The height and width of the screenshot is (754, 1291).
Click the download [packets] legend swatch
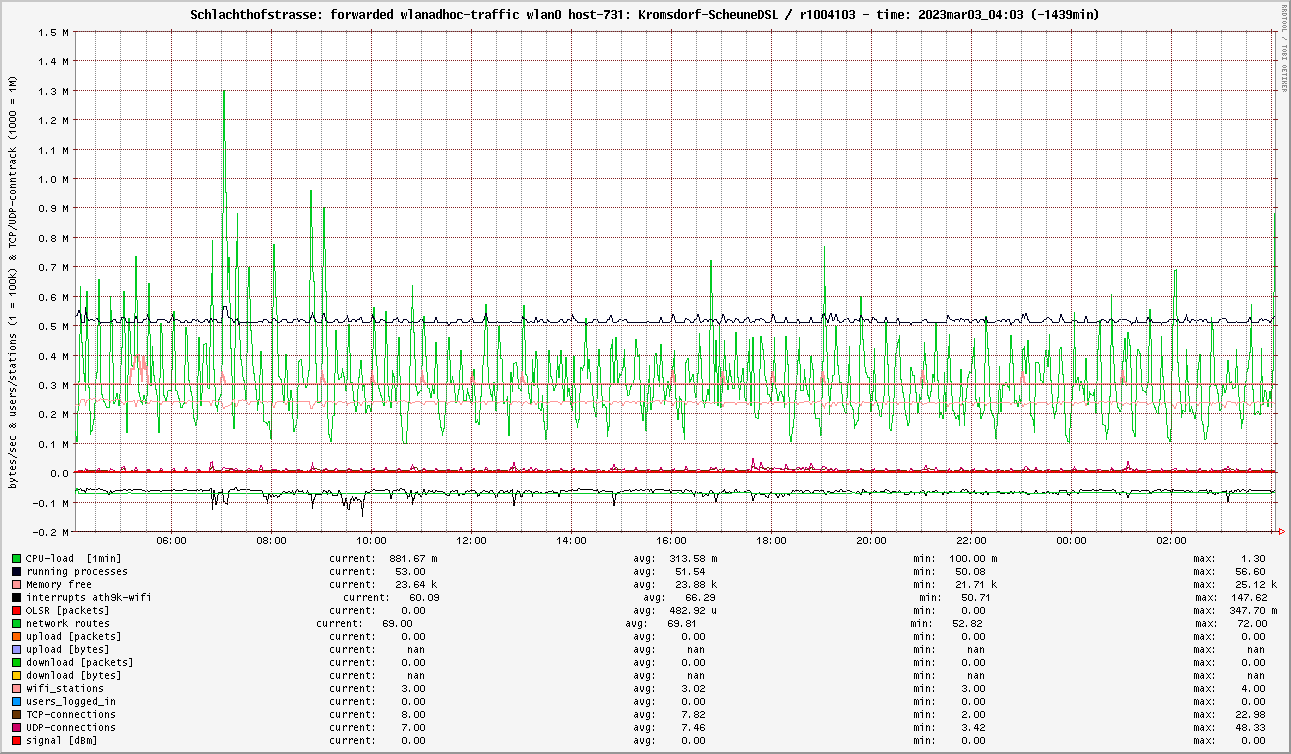pos(16,662)
